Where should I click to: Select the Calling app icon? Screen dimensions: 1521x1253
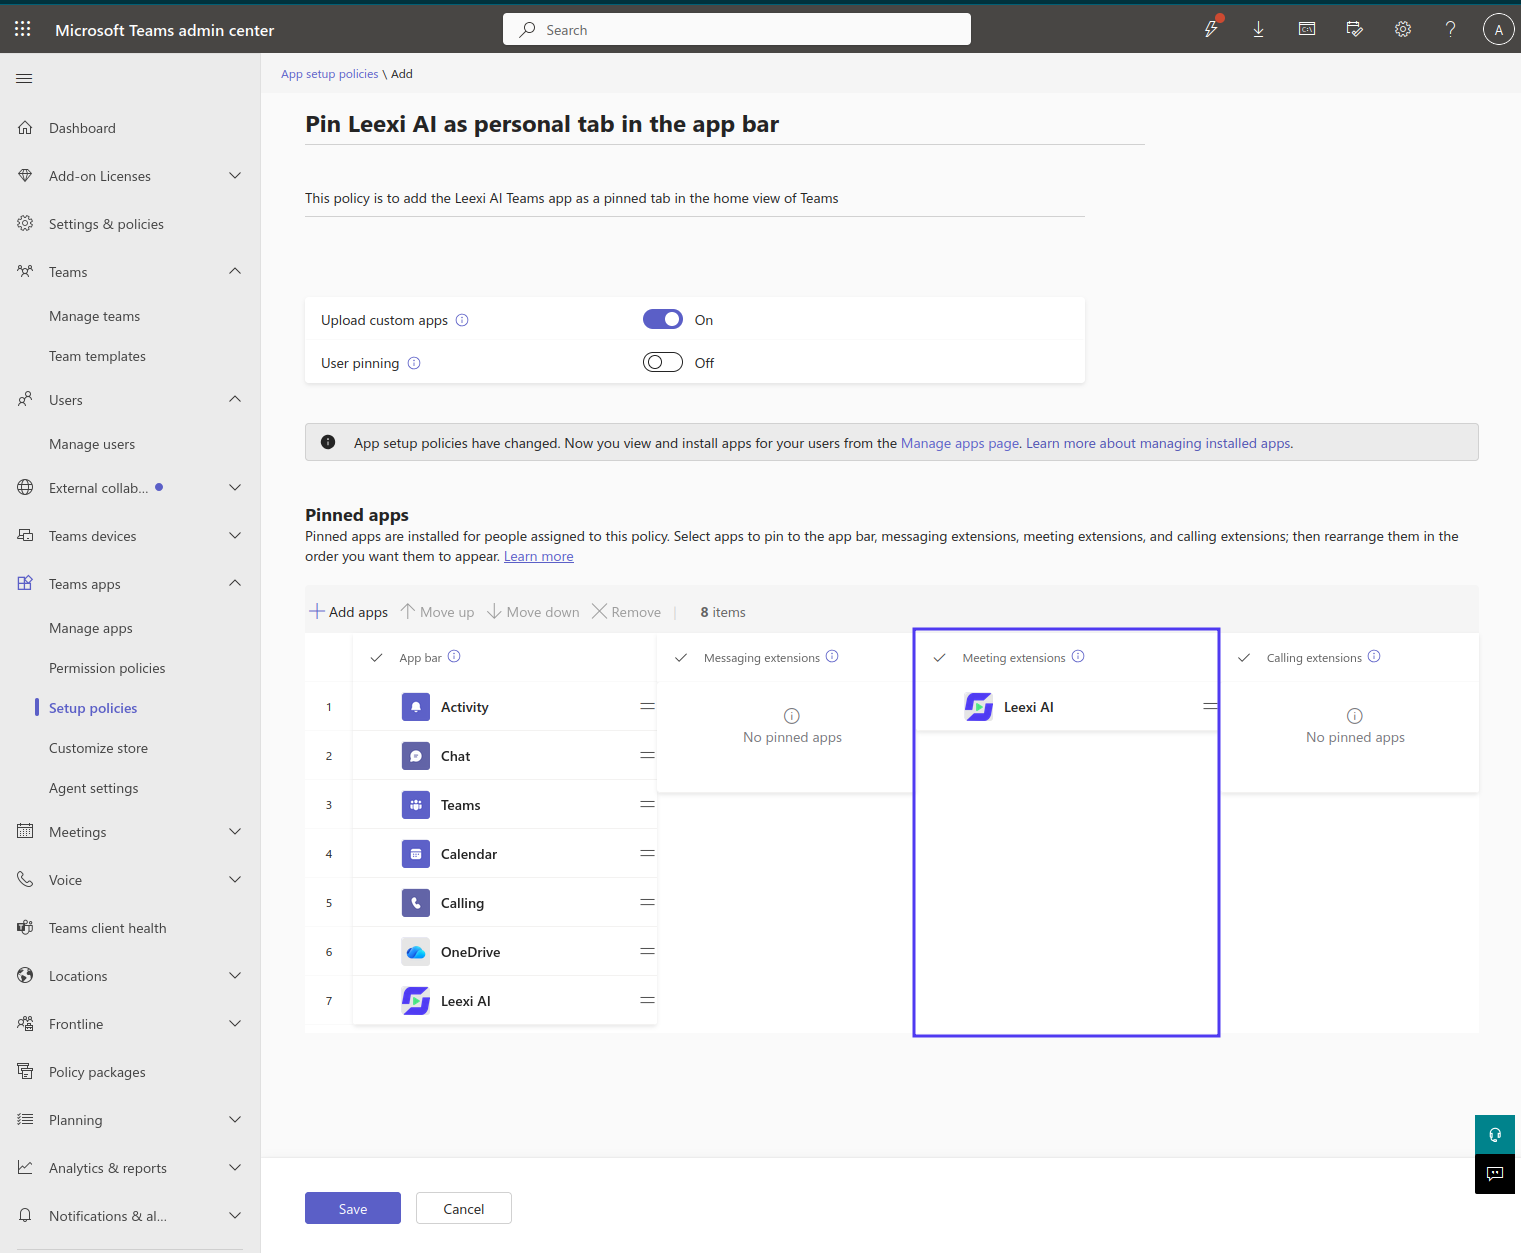pyautogui.click(x=416, y=903)
